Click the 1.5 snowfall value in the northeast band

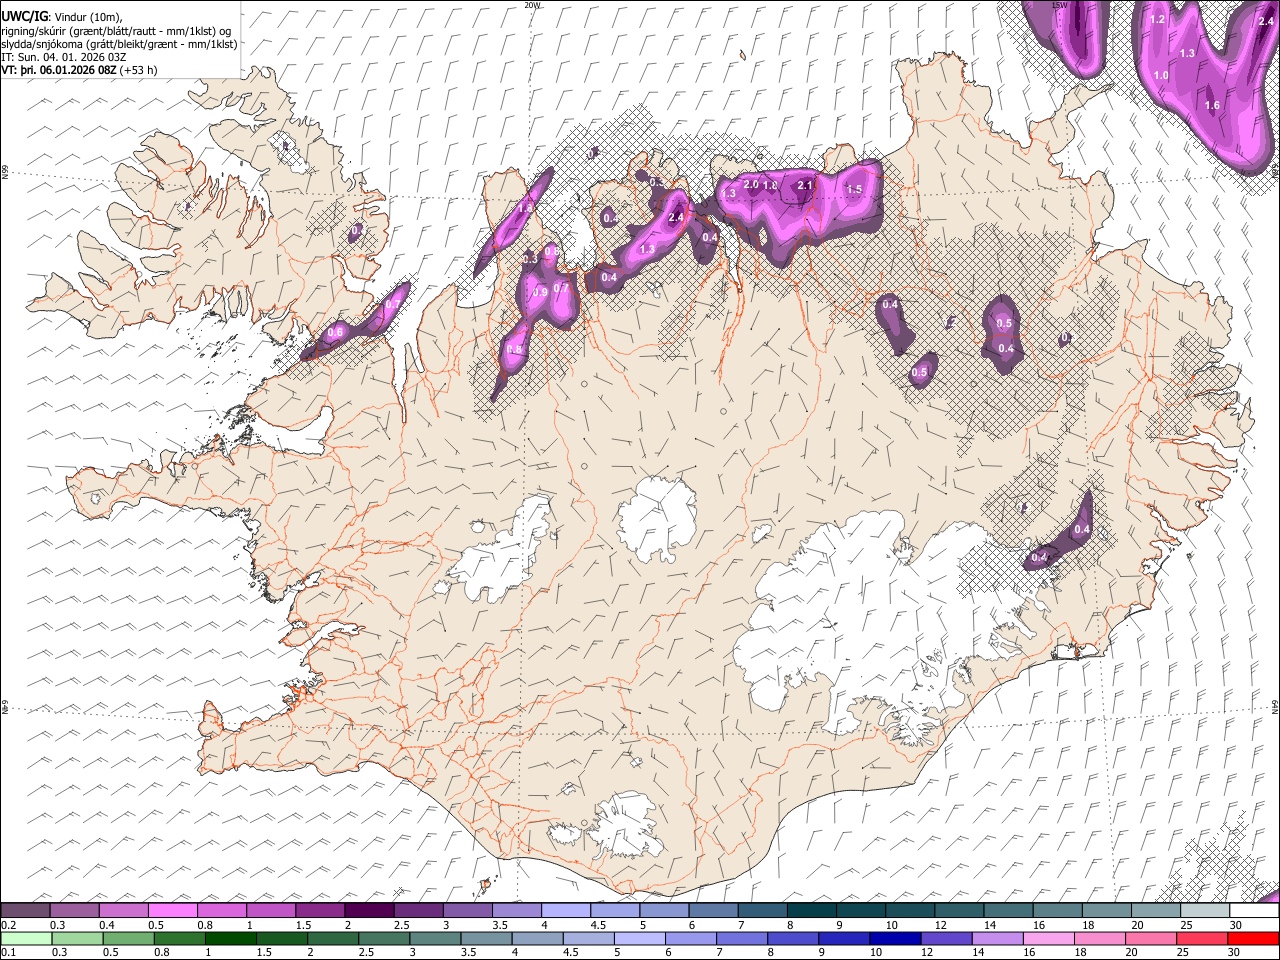(x=854, y=189)
